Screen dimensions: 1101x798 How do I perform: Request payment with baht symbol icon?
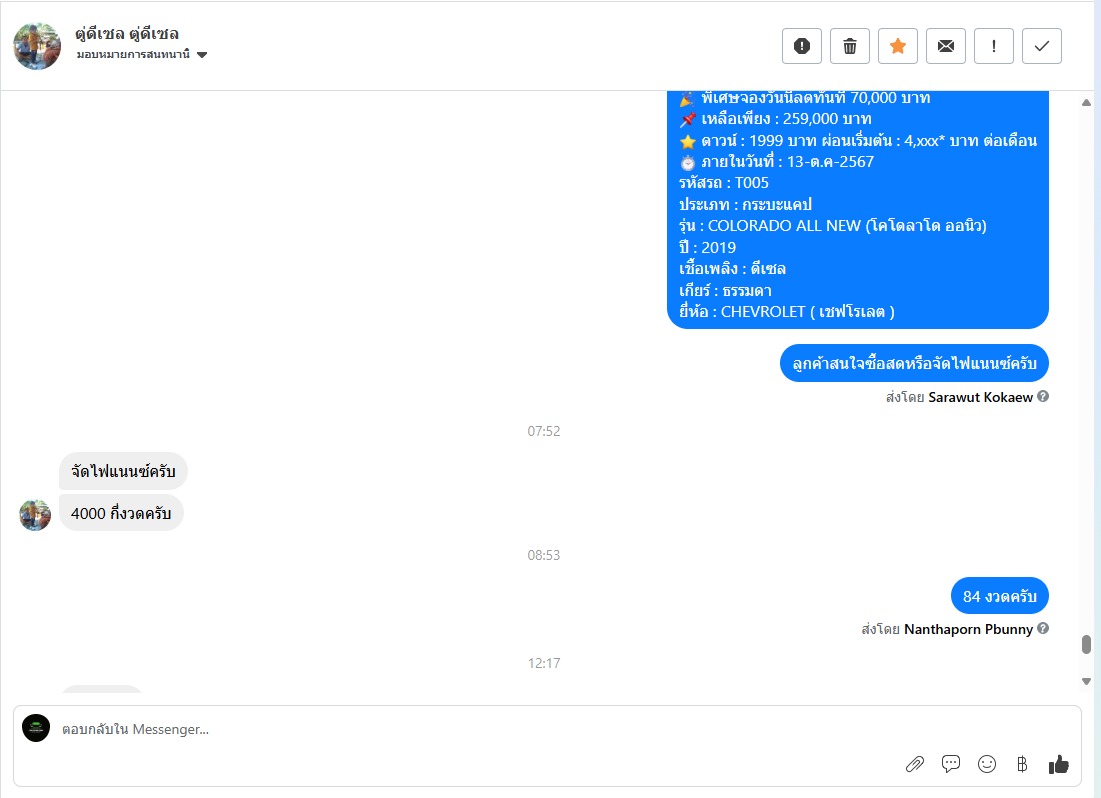pos(1022,764)
